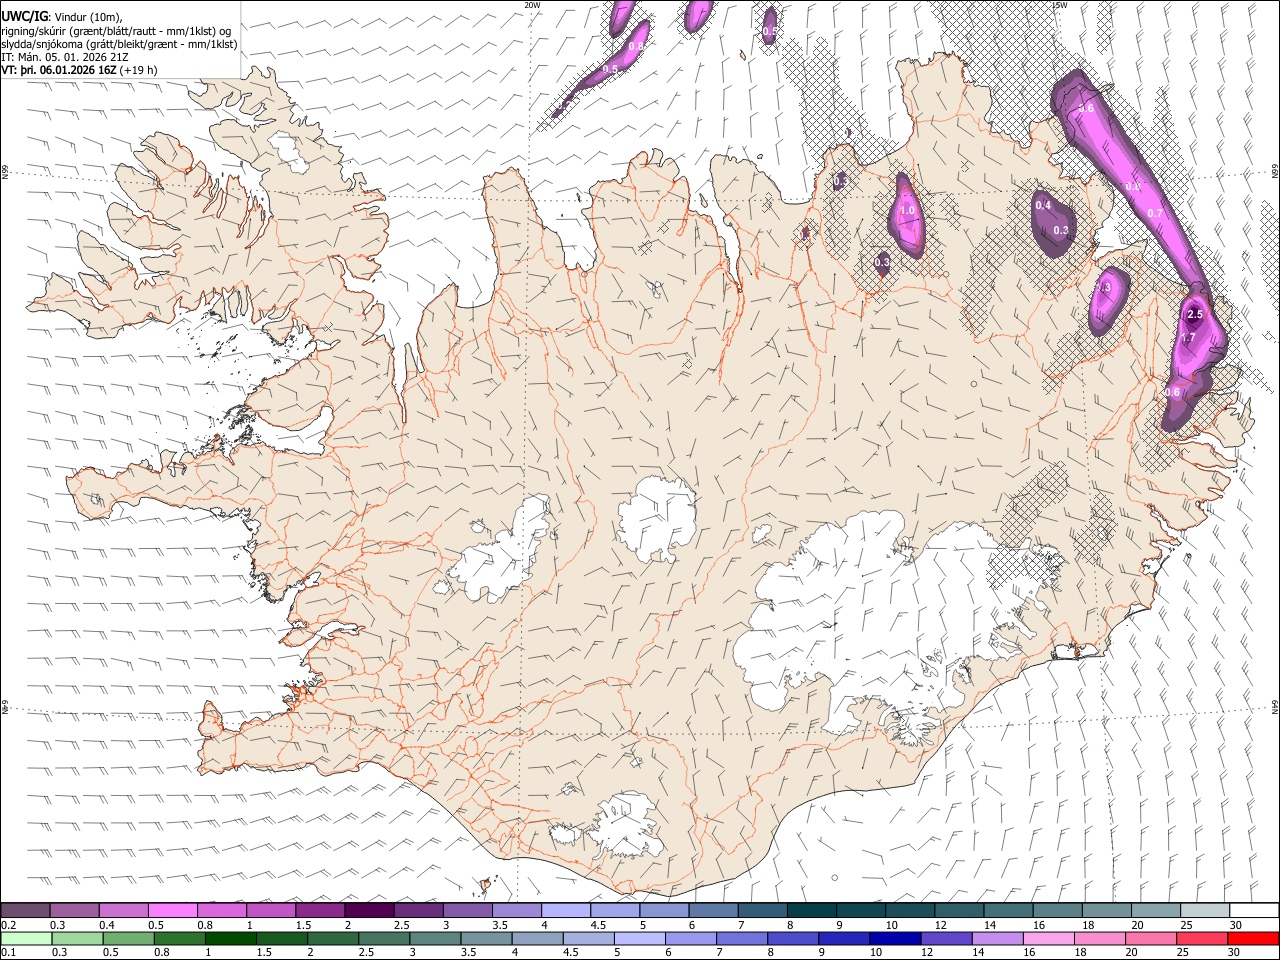Click the white Hofsjökull glacier area in central Iceland
Viewport: 1280px width, 960px height.
(657, 518)
